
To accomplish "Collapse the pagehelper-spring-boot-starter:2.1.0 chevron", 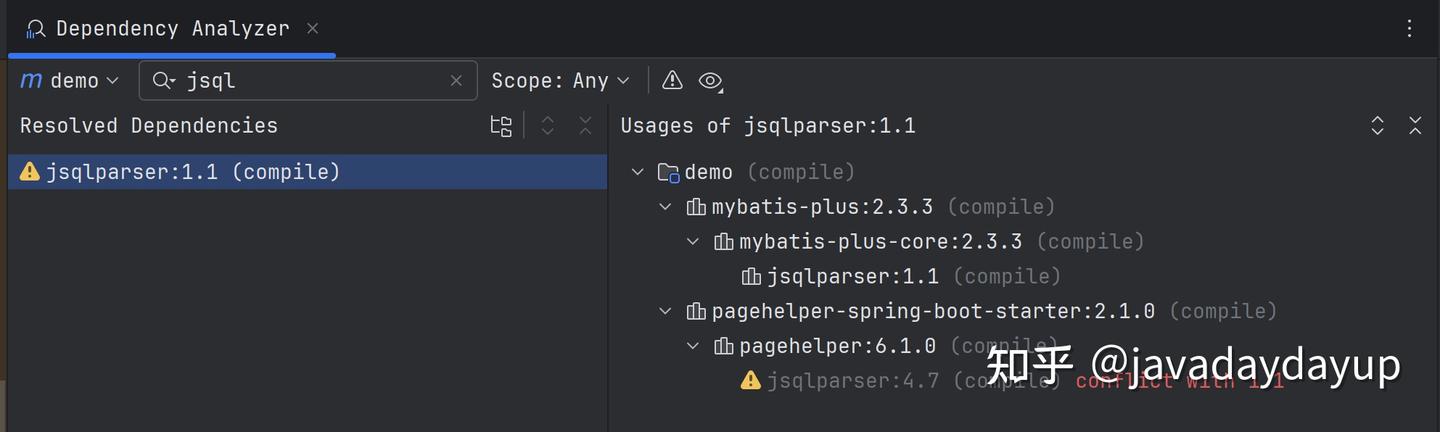I will point(665,311).
